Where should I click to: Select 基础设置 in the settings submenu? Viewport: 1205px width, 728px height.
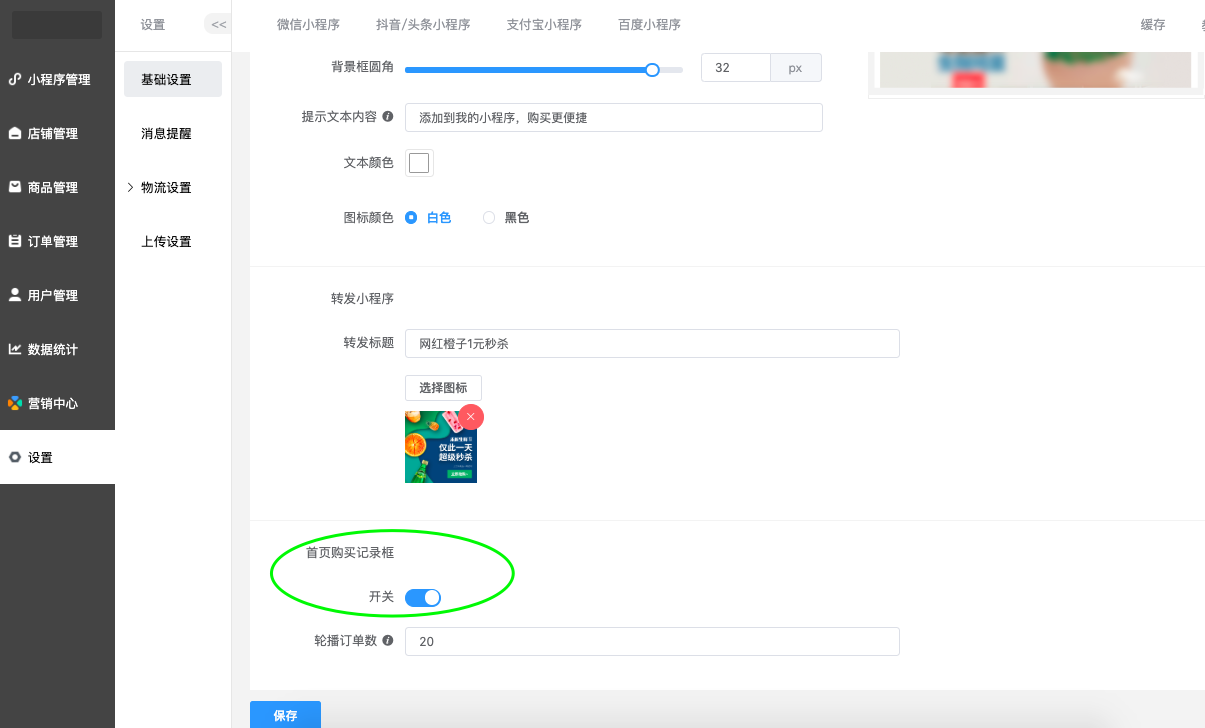click(x=173, y=79)
